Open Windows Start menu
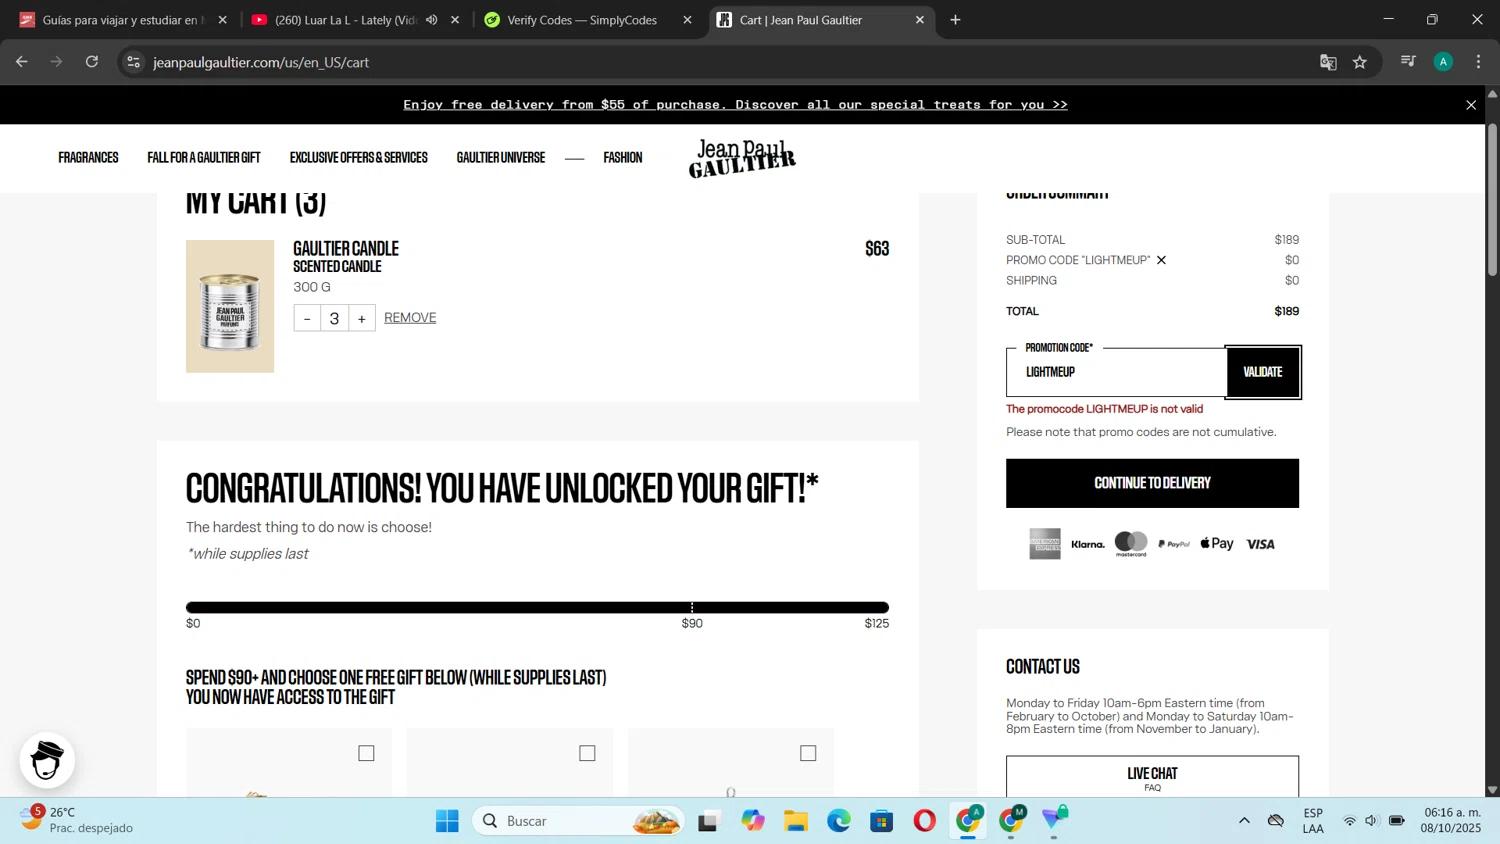Image resolution: width=1500 pixels, height=844 pixels. point(447,821)
